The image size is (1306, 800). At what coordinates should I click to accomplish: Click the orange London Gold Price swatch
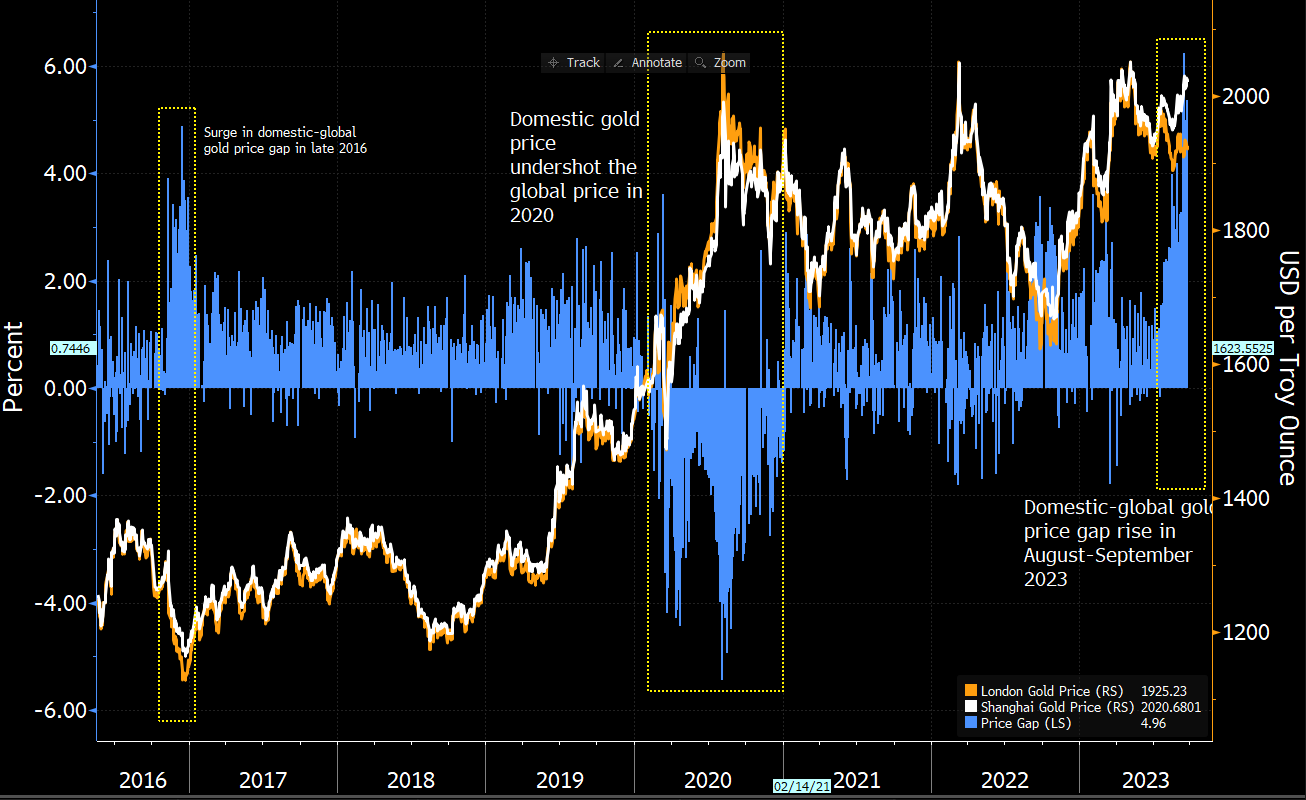[969, 690]
